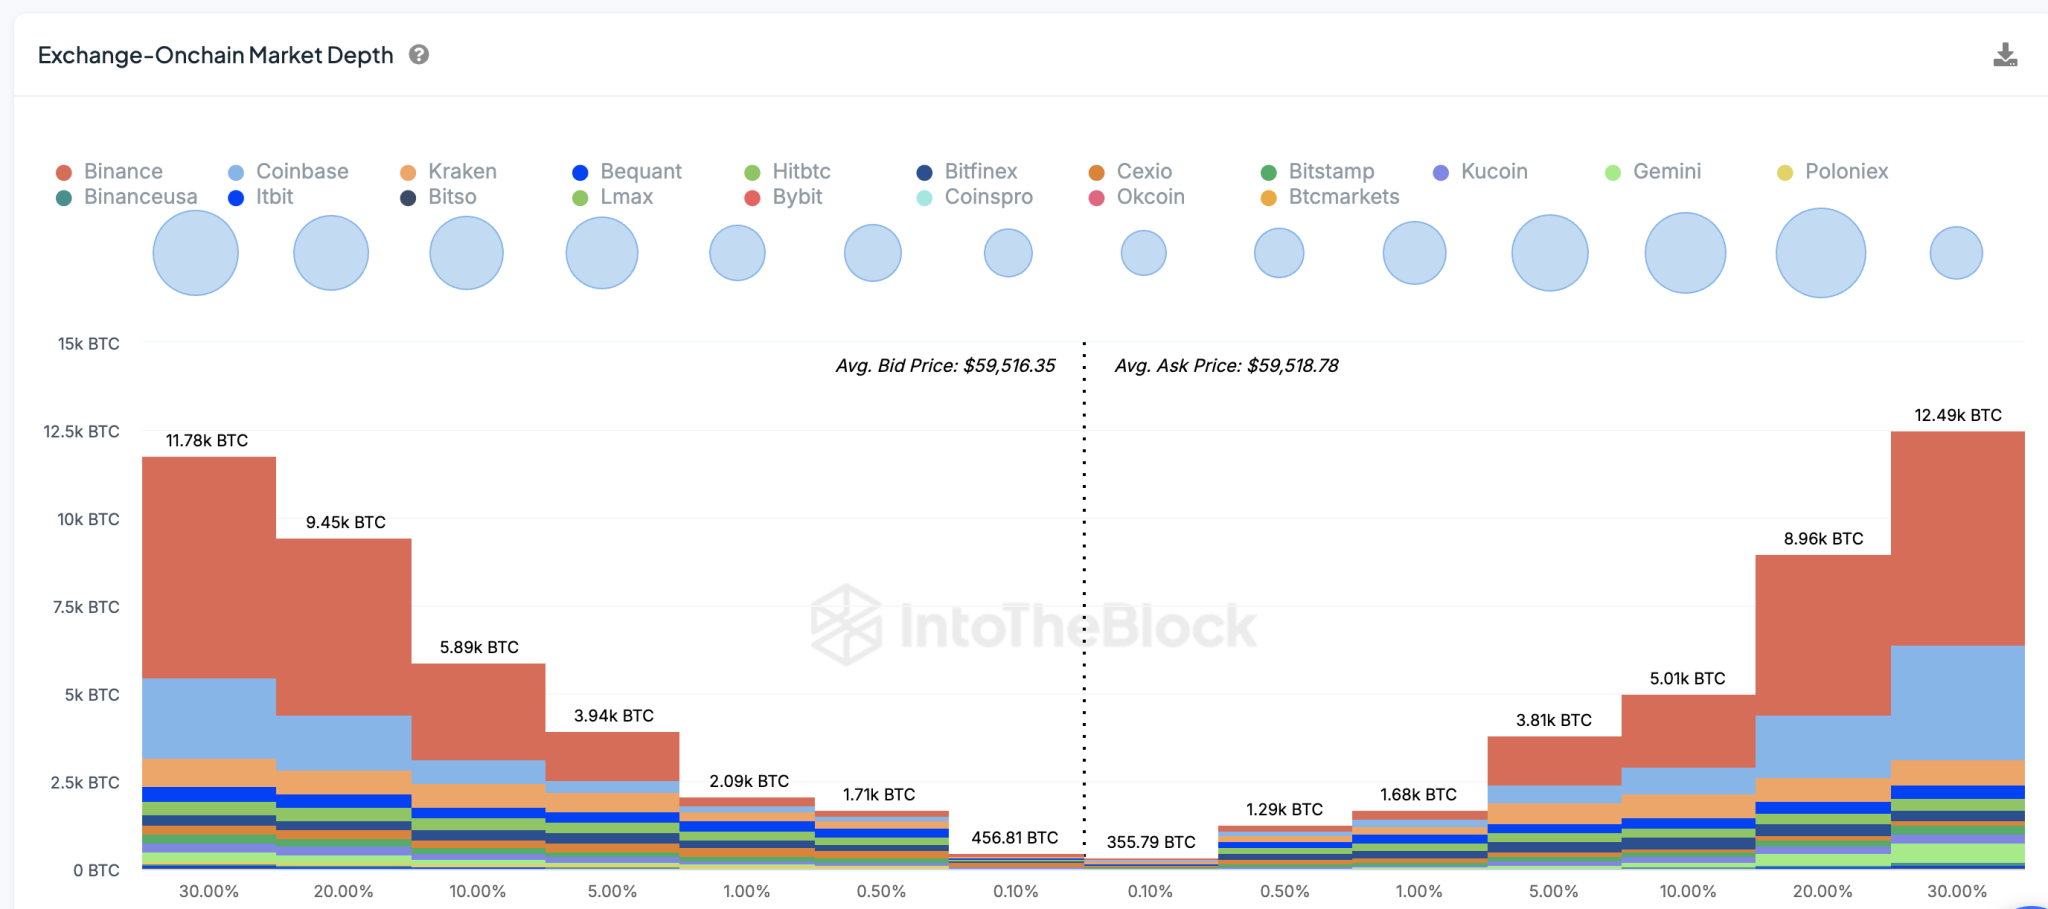Screen dimensions: 2048x909
Task: Click the '11.78k BTC' bar label
Action: [x=207, y=441]
